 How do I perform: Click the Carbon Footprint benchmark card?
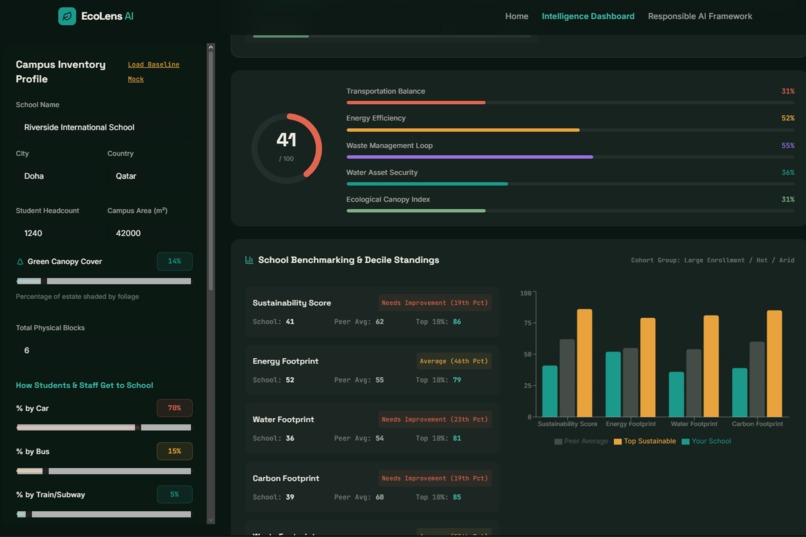[372, 487]
